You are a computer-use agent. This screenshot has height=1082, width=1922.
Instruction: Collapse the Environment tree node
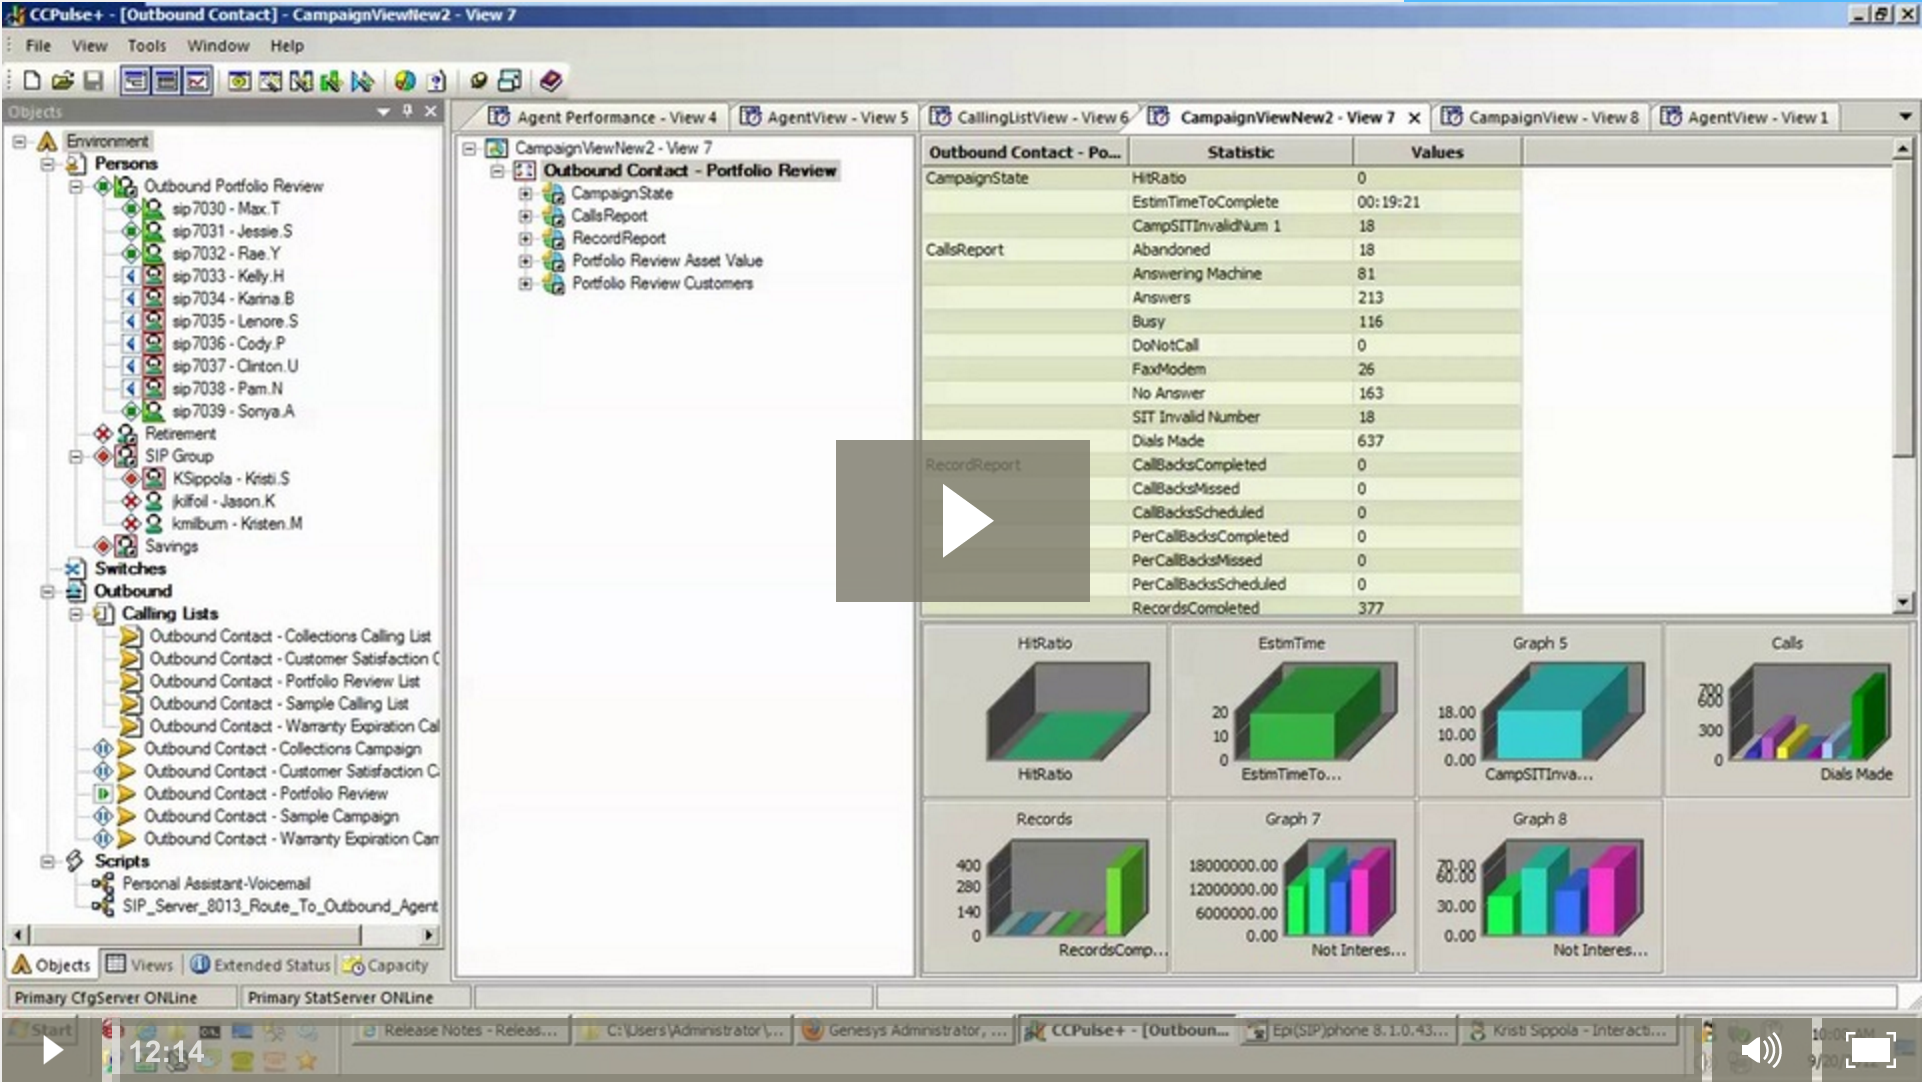pyautogui.click(x=19, y=141)
